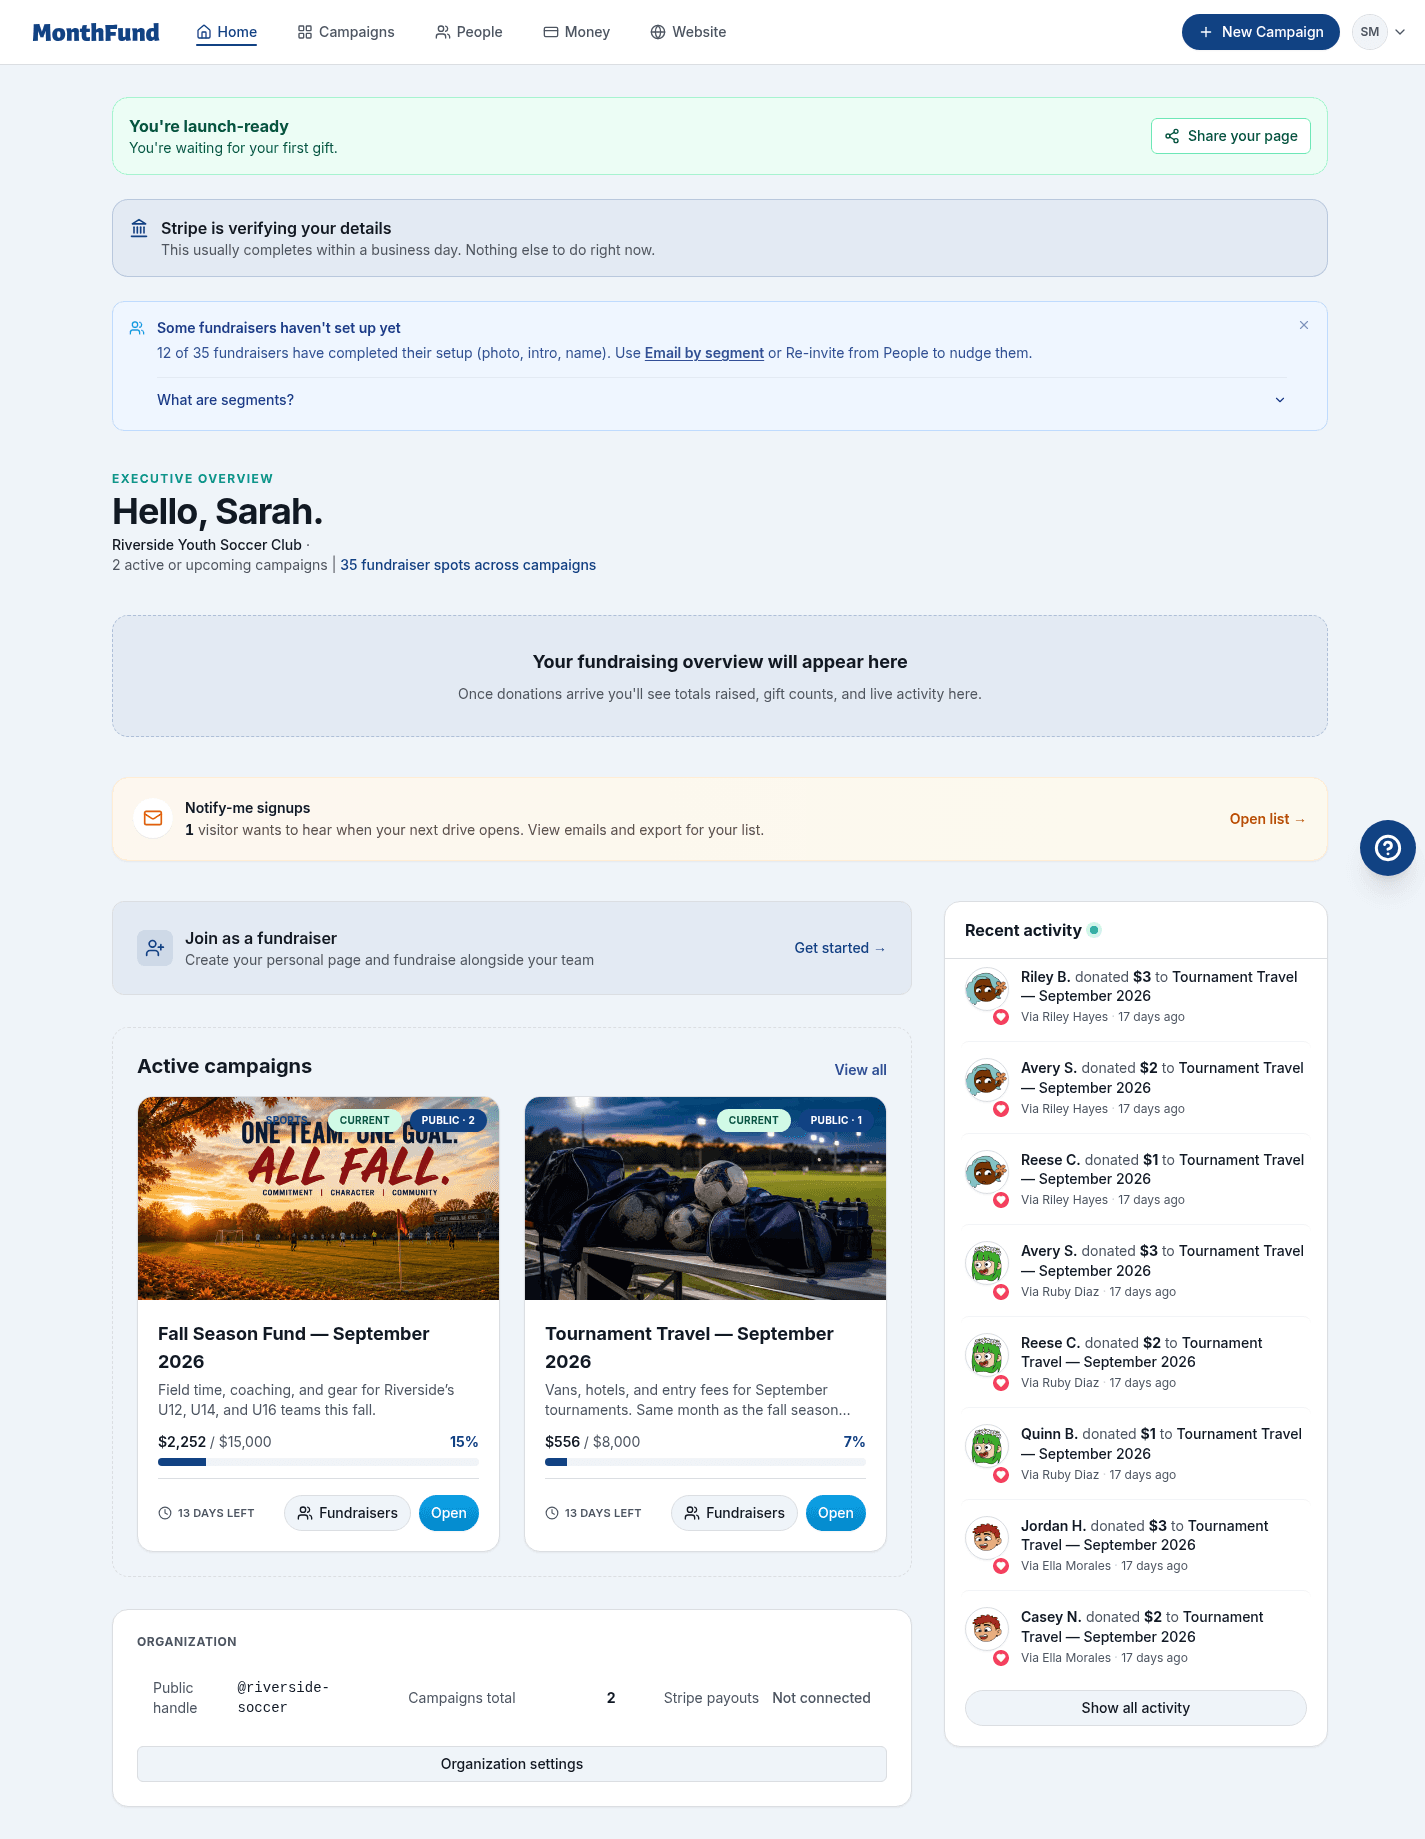This screenshot has height=1839, width=1425.
Task: Click the add-person icon in Join as fundraiser
Action: click(155, 948)
